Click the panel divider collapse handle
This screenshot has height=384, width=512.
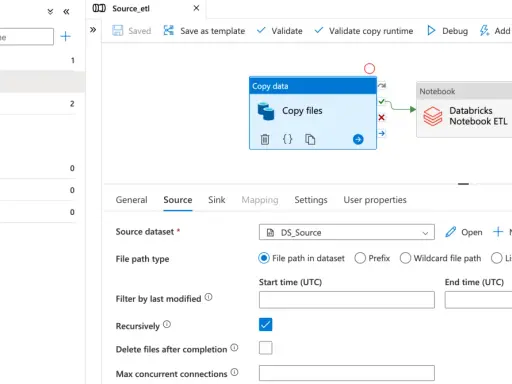[x=463, y=184]
